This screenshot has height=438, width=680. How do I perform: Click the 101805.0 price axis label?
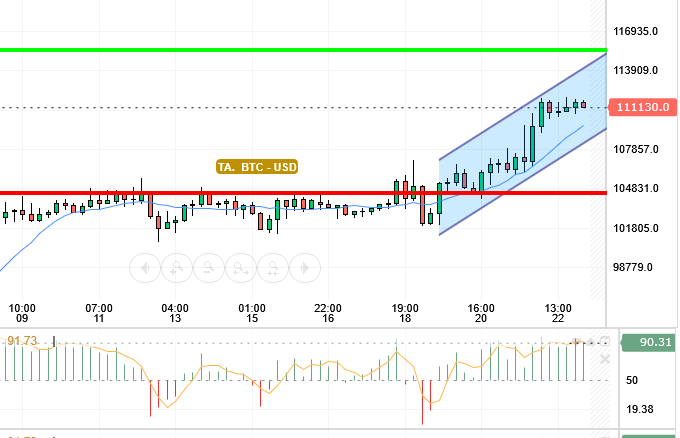[635, 228]
